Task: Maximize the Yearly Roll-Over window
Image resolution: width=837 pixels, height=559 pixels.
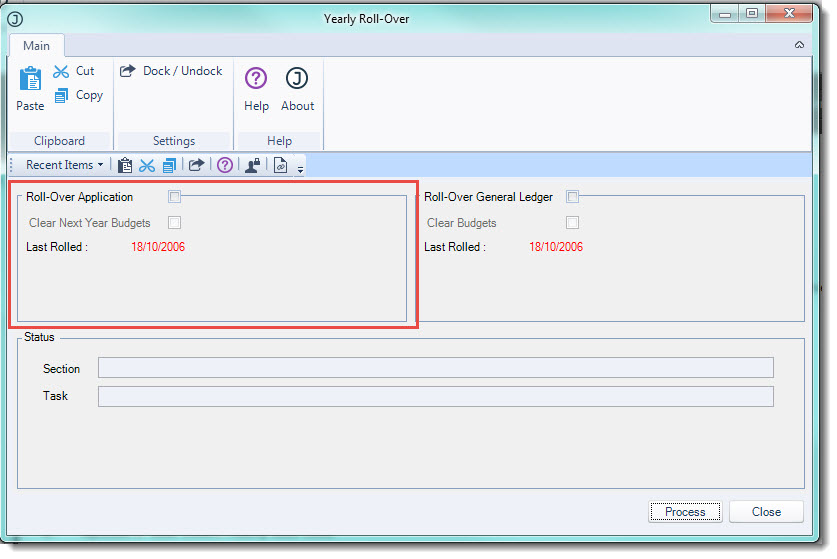Action: coord(752,13)
